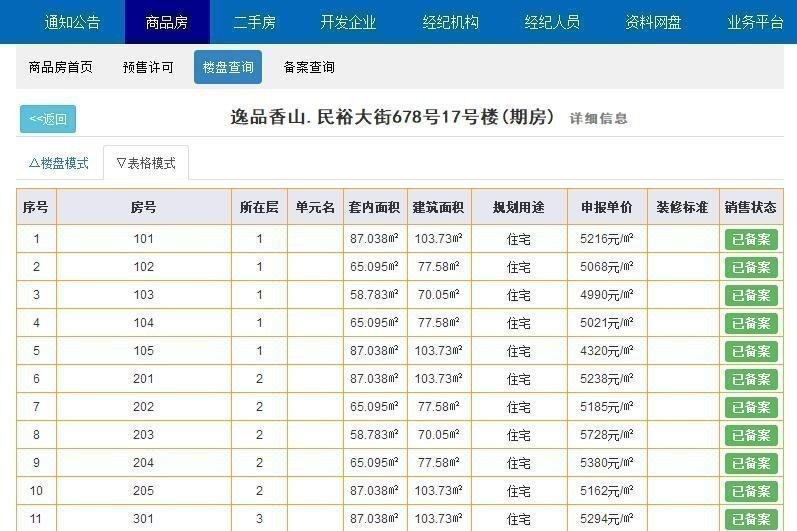Select the 商品房 navigation tab
This screenshot has height=531, width=797.
coord(167,22)
